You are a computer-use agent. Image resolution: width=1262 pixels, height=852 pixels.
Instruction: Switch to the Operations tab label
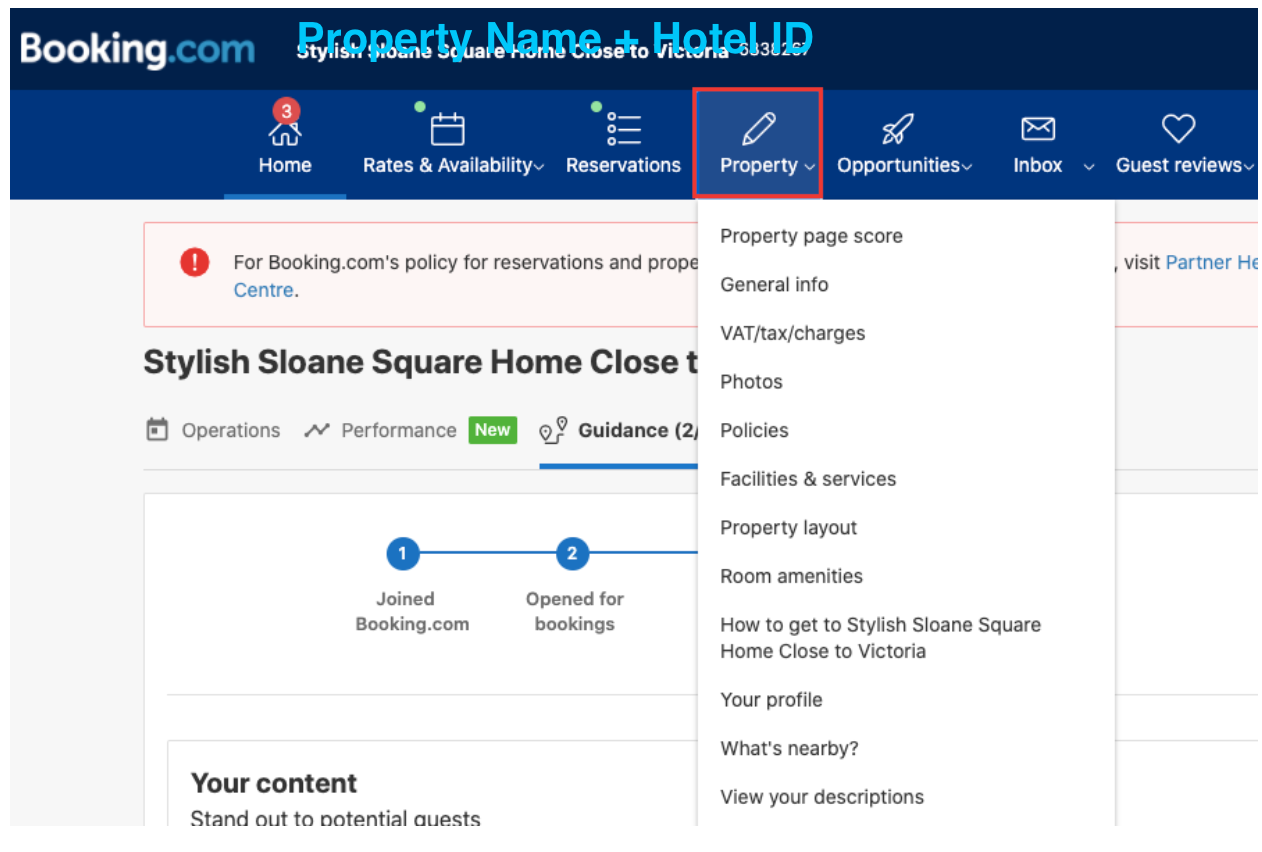tap(231, 431)
